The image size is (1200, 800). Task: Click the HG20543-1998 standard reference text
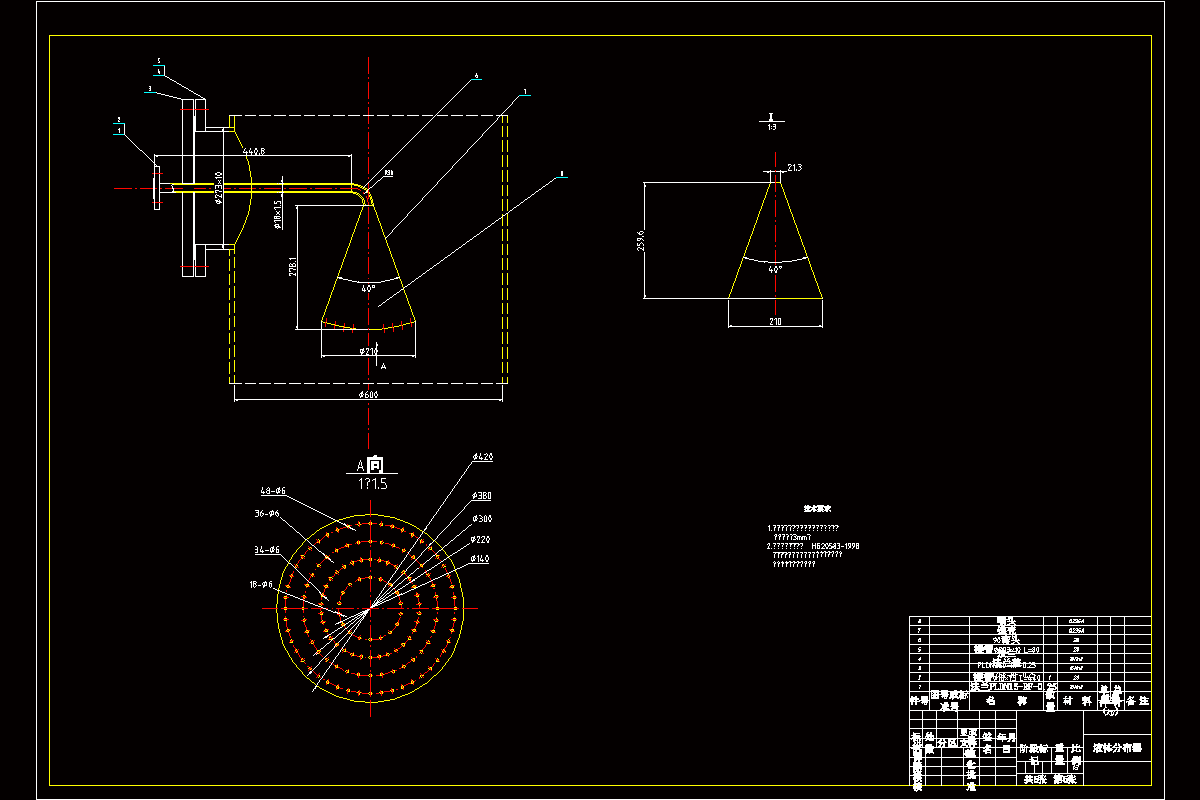[x=835, y=546]
